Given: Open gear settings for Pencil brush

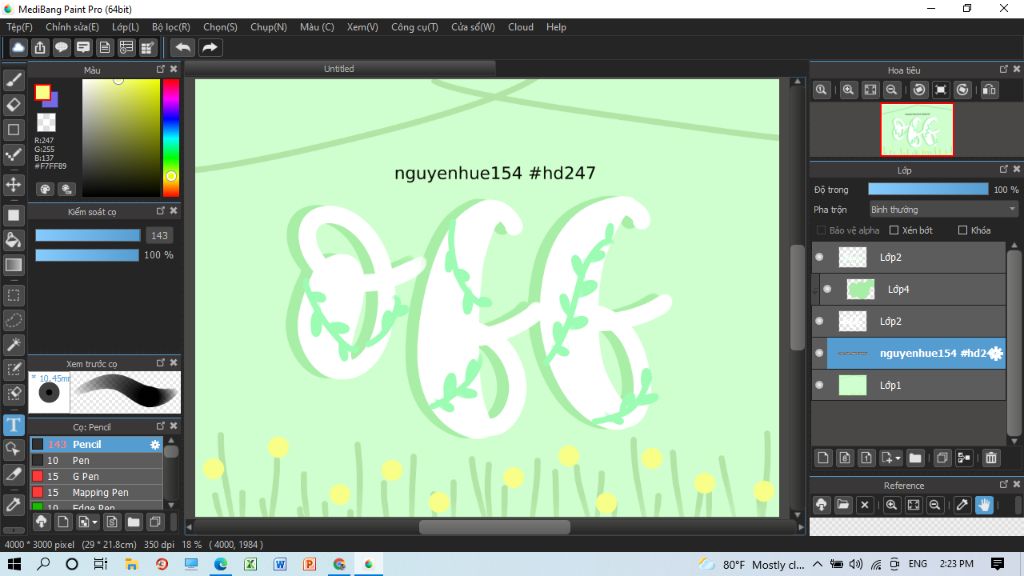Looking at the screenshot, I should (155, 444).
